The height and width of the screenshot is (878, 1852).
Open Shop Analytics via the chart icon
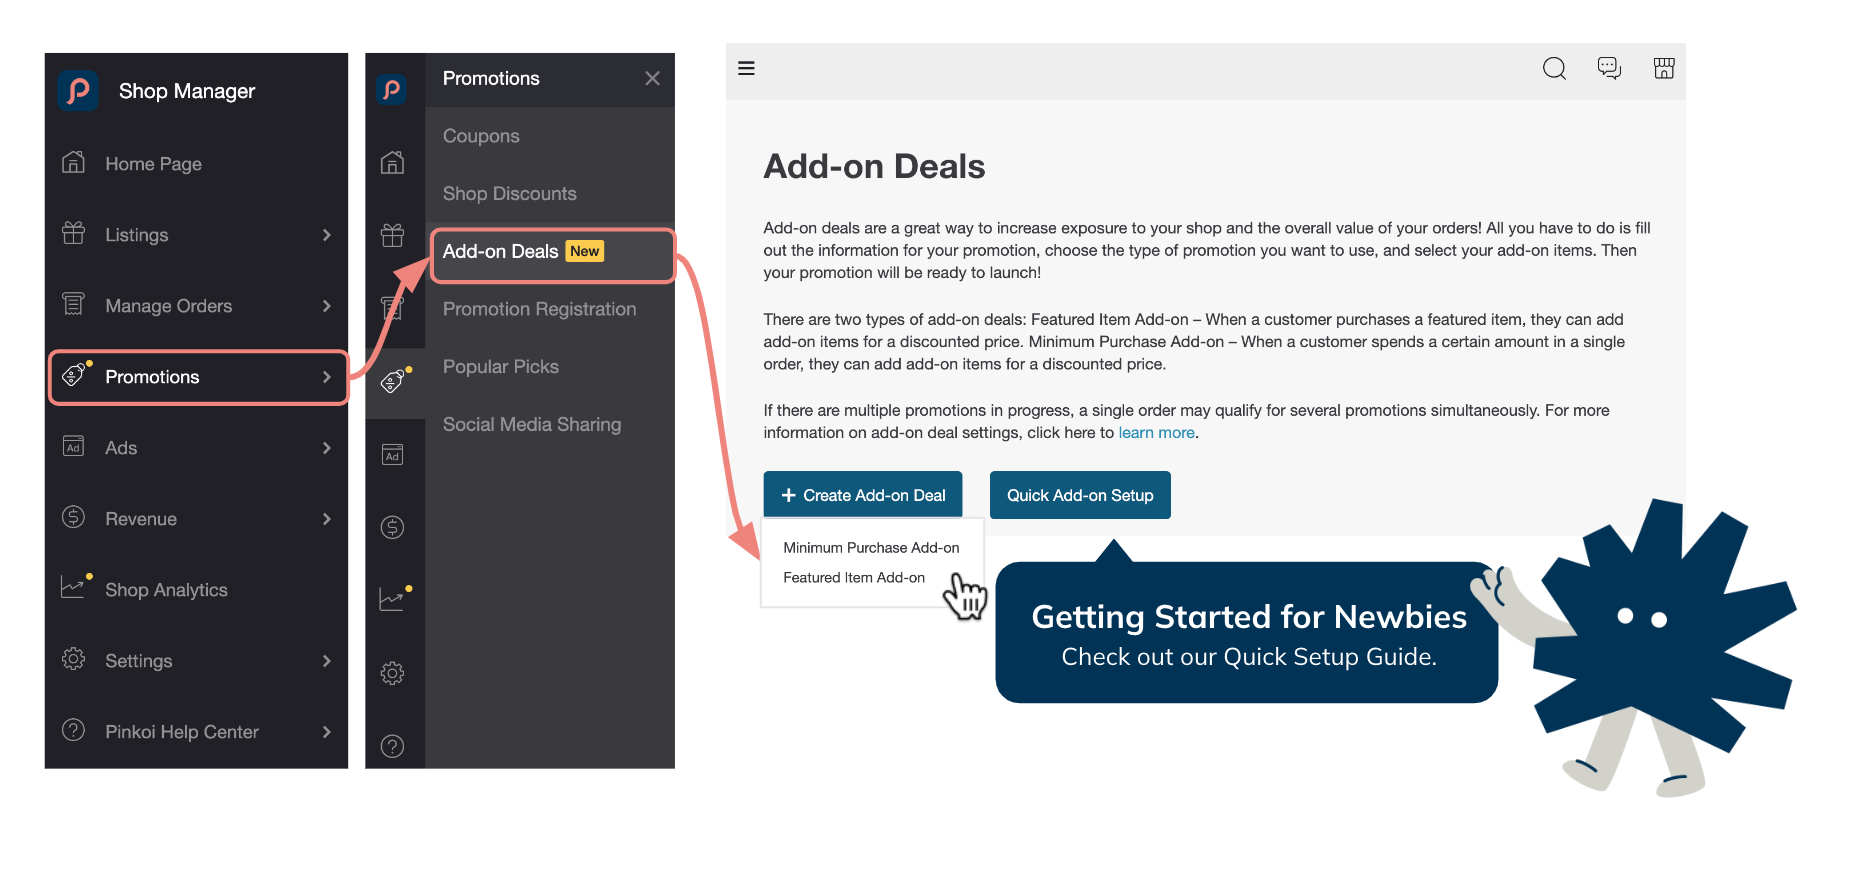coord(73,589)
